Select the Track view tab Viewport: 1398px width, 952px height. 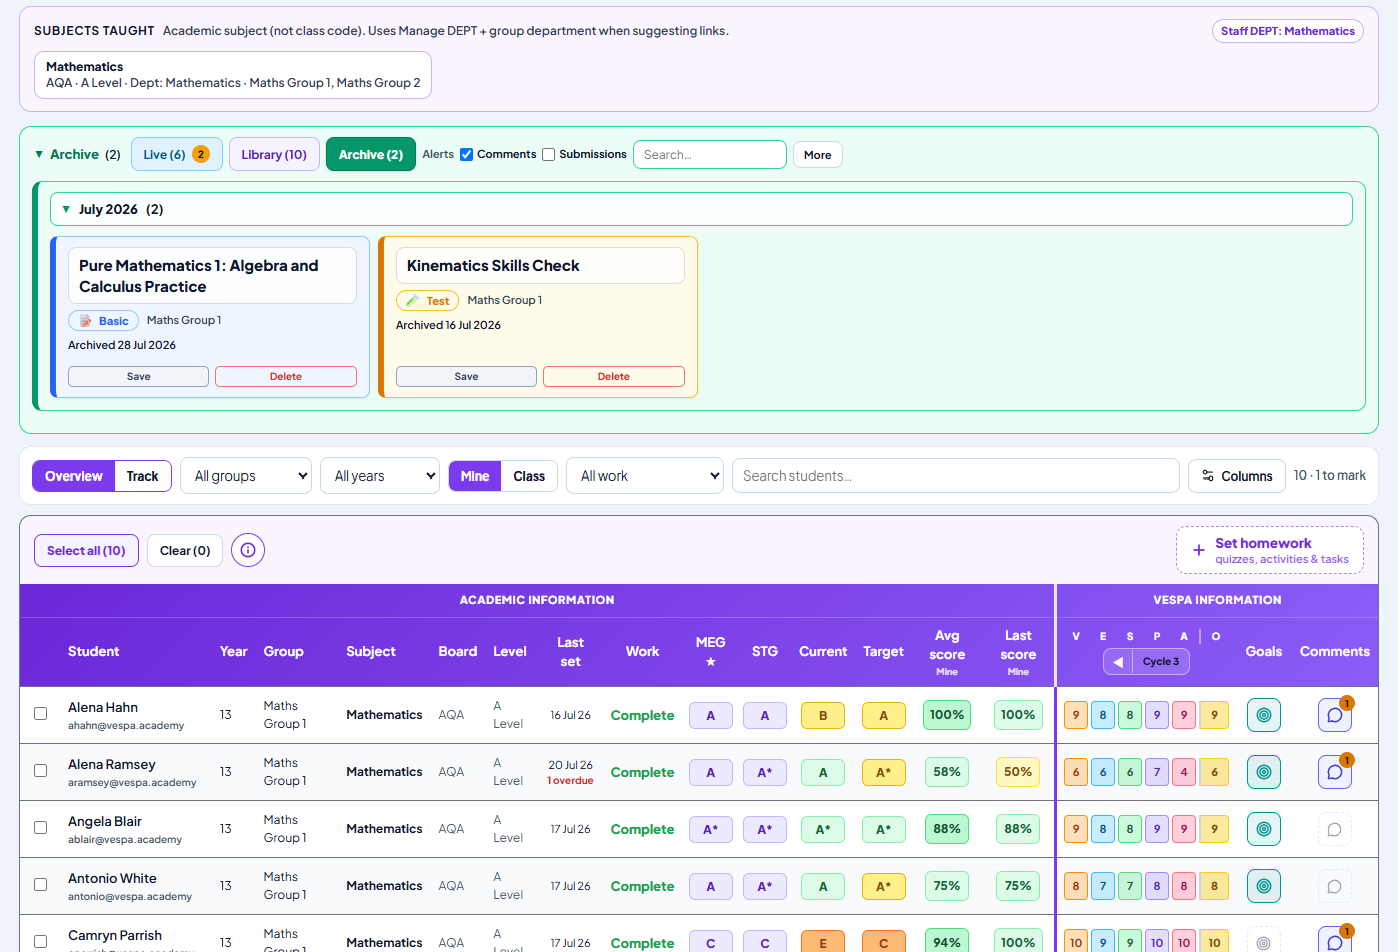coord(142,476)
